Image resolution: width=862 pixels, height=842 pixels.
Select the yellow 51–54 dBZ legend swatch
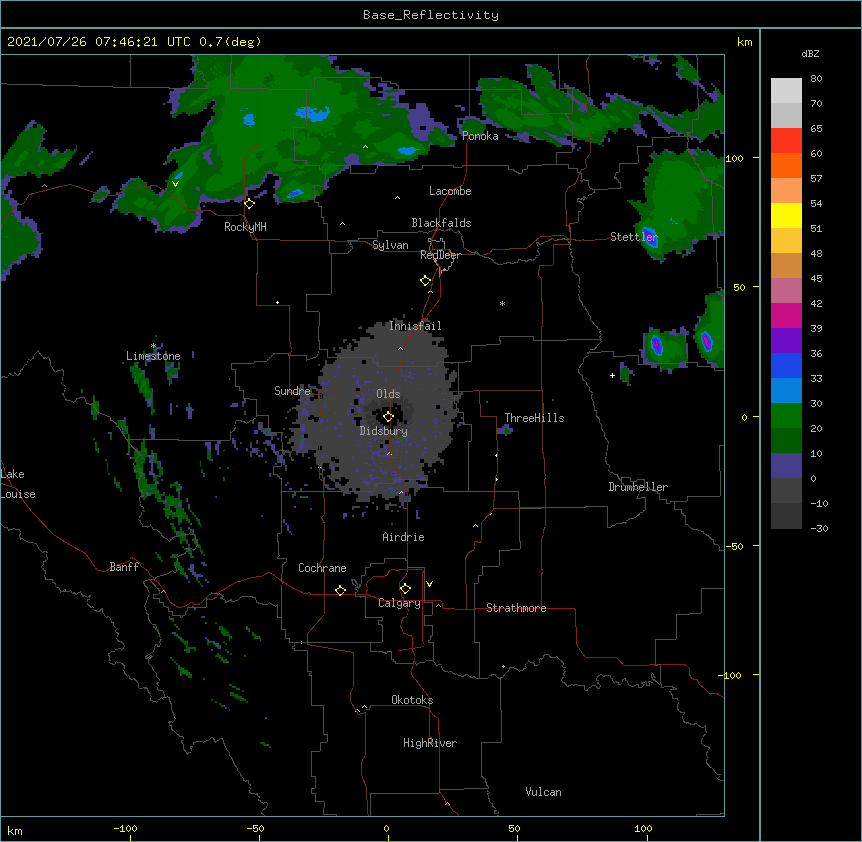786,215
